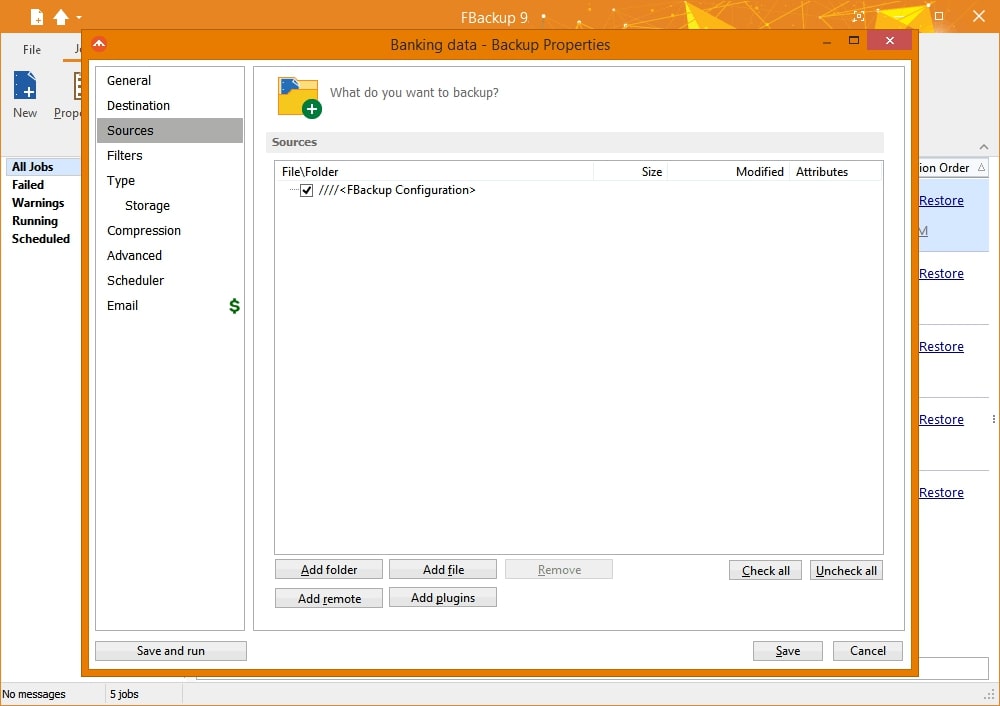Select the ////<FBackup Configuration> row text

[397, 190]
